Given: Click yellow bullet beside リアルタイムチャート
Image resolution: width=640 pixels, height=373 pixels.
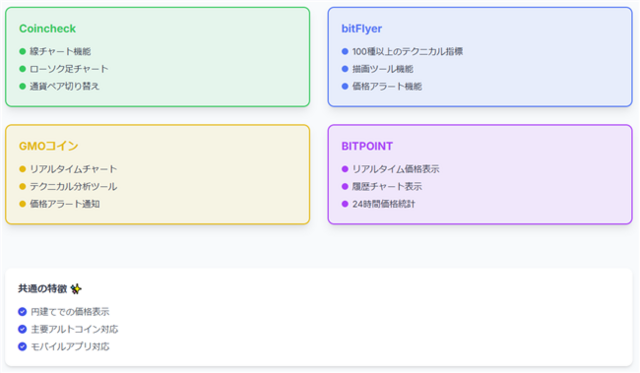Looking at the screenshot, I should 22,169.
